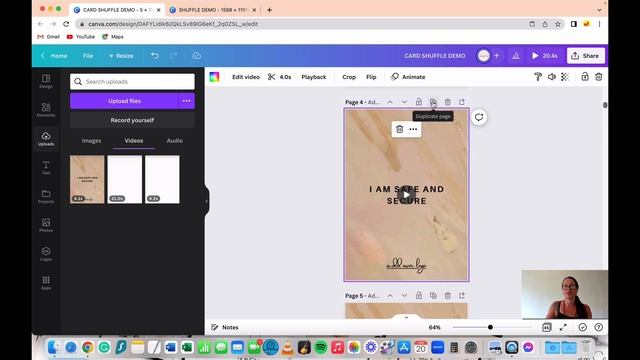Click the checkmark circle icon in bottom bar
Viewport: 640px width, 360px height.
[x=582, y=327]
